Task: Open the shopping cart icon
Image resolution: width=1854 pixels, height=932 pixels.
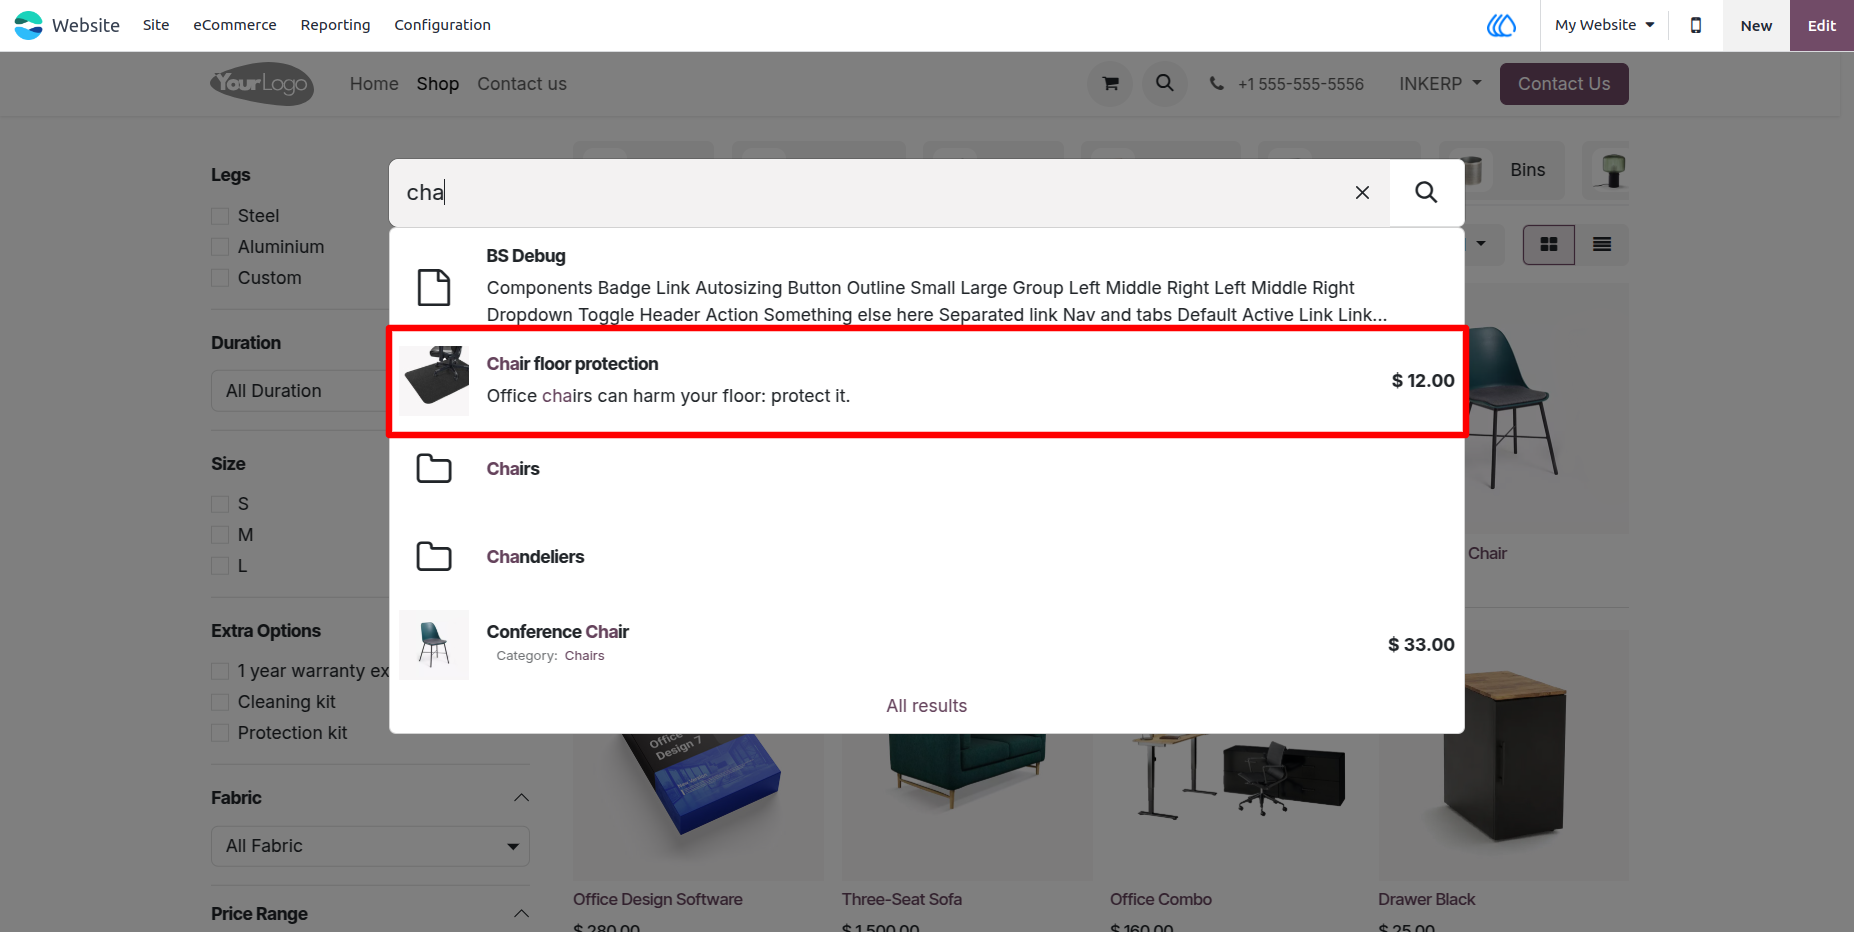Action: click(1110, 84)
